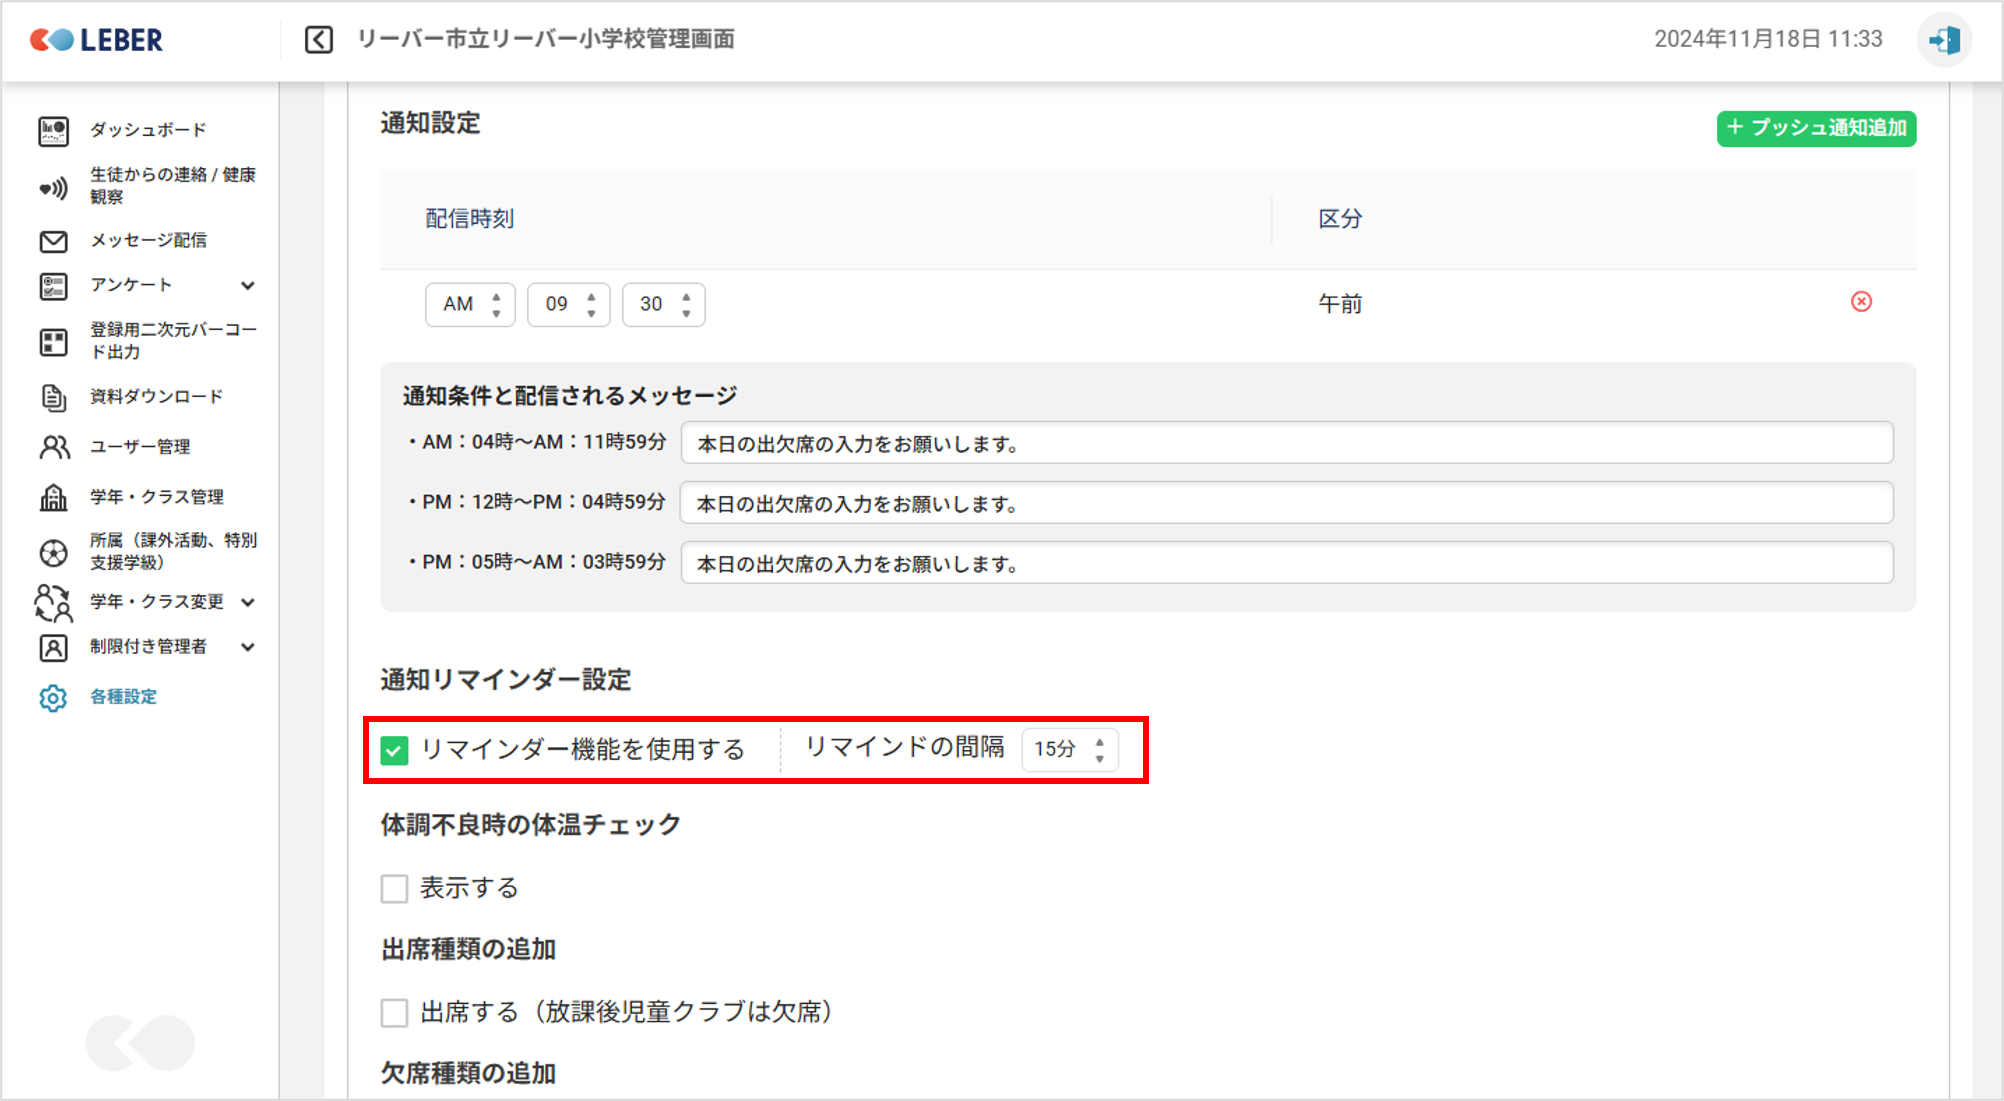
Task: Expand the アンケート menu chevron
Action: pos(248,286)
